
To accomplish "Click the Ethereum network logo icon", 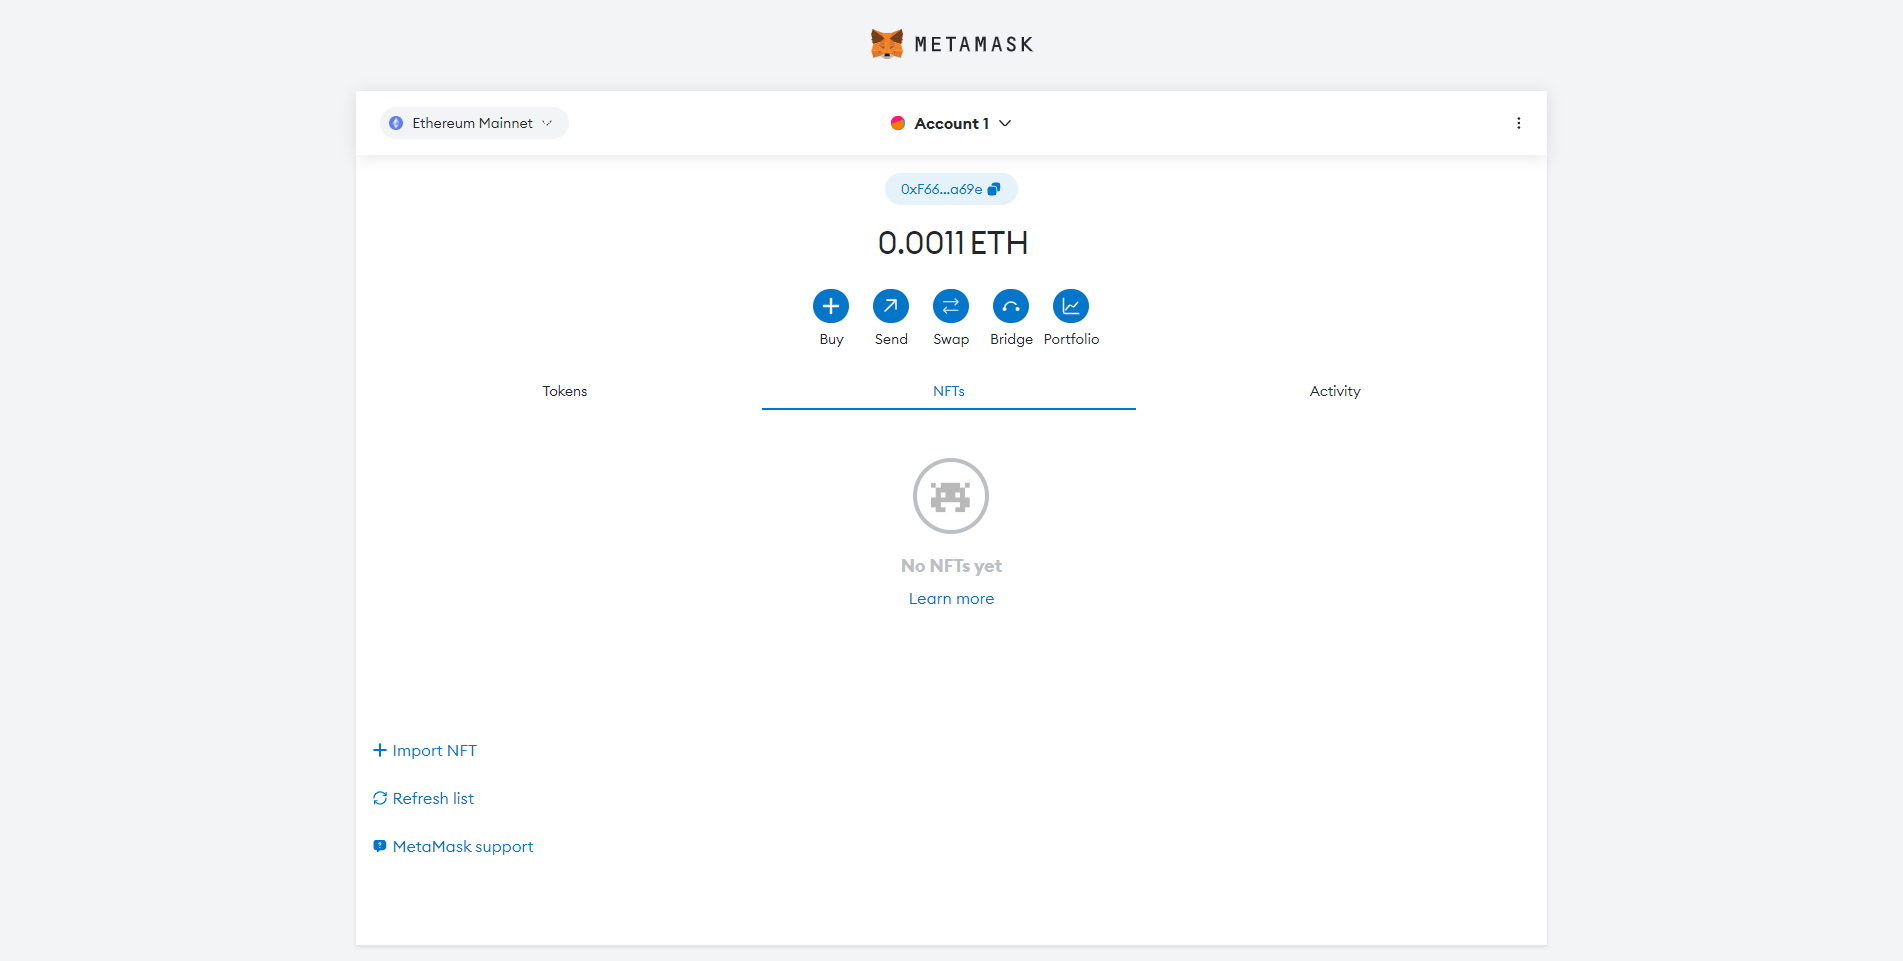I will tap(396, 123).
